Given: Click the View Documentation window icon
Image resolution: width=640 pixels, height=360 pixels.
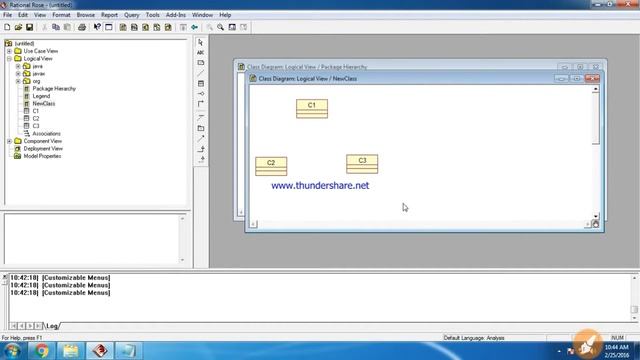Looking at the screenshot, I should pos(109,27).
